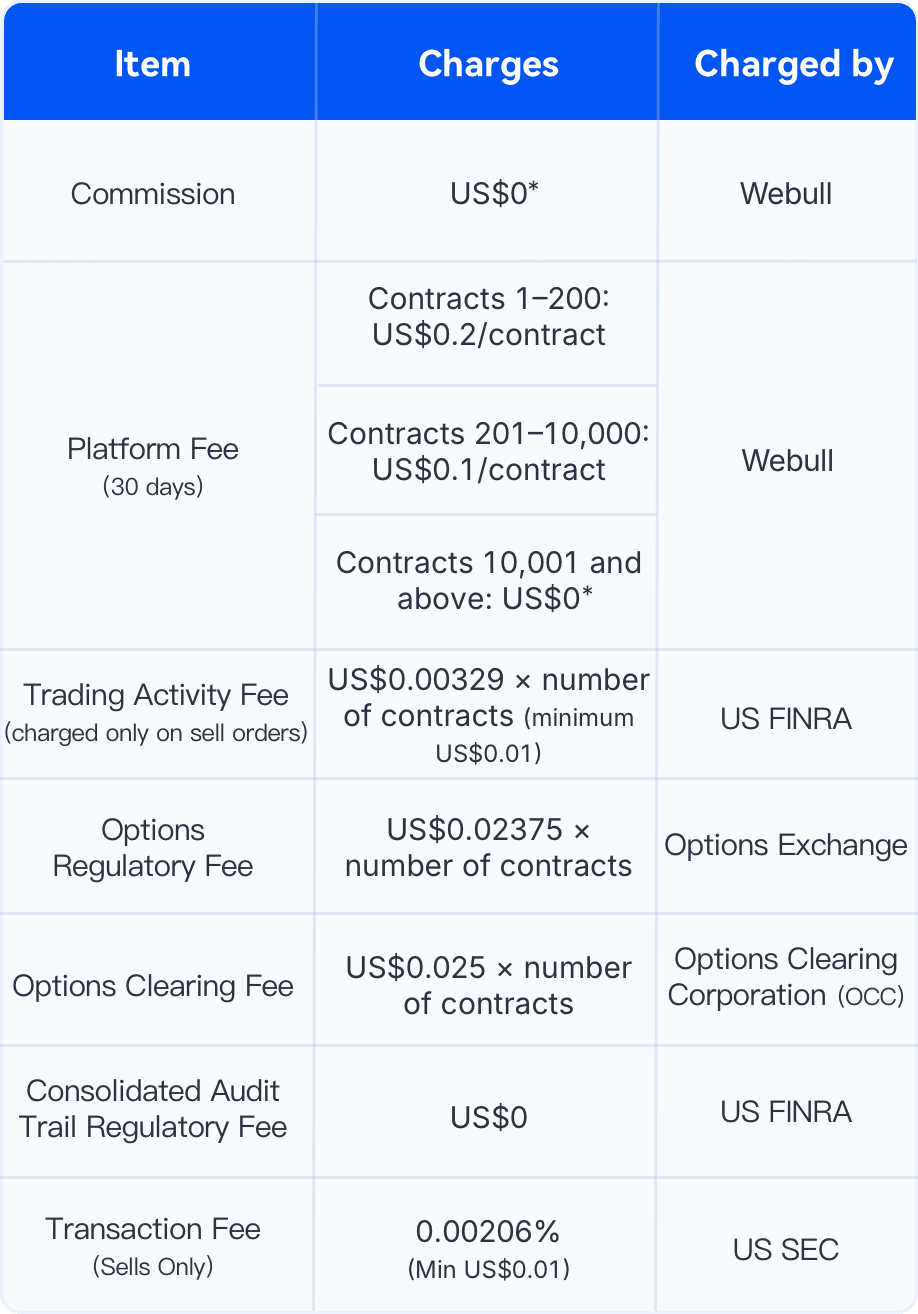Click the Contracts 10,001 and above tier
The image size is (918, 1314).
(489, 580)
